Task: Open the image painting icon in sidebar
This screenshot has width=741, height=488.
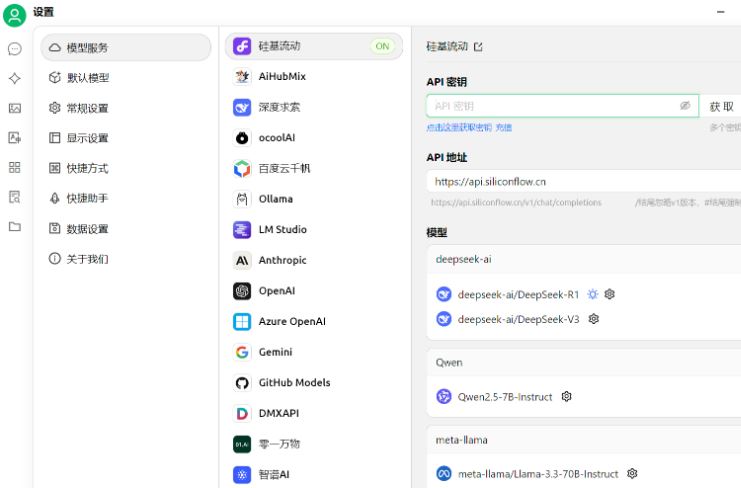Action: tap(14, 107)
